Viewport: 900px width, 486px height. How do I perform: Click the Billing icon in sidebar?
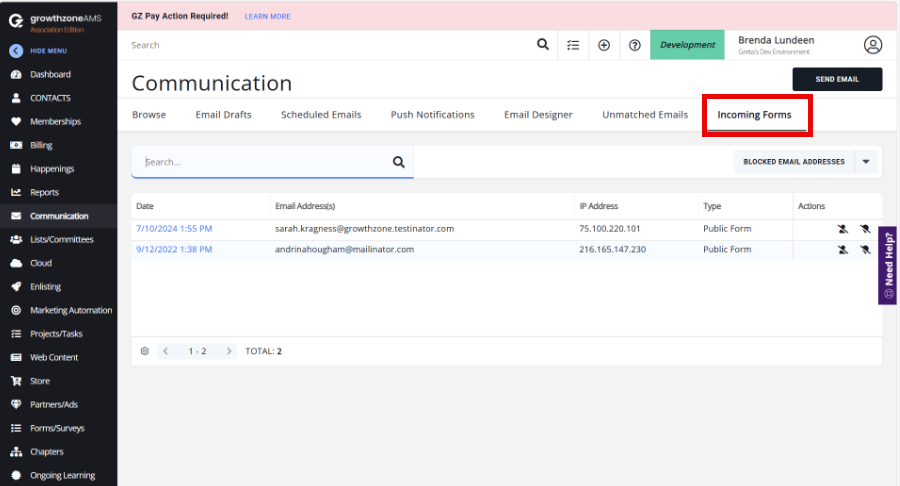coord(16,145)
